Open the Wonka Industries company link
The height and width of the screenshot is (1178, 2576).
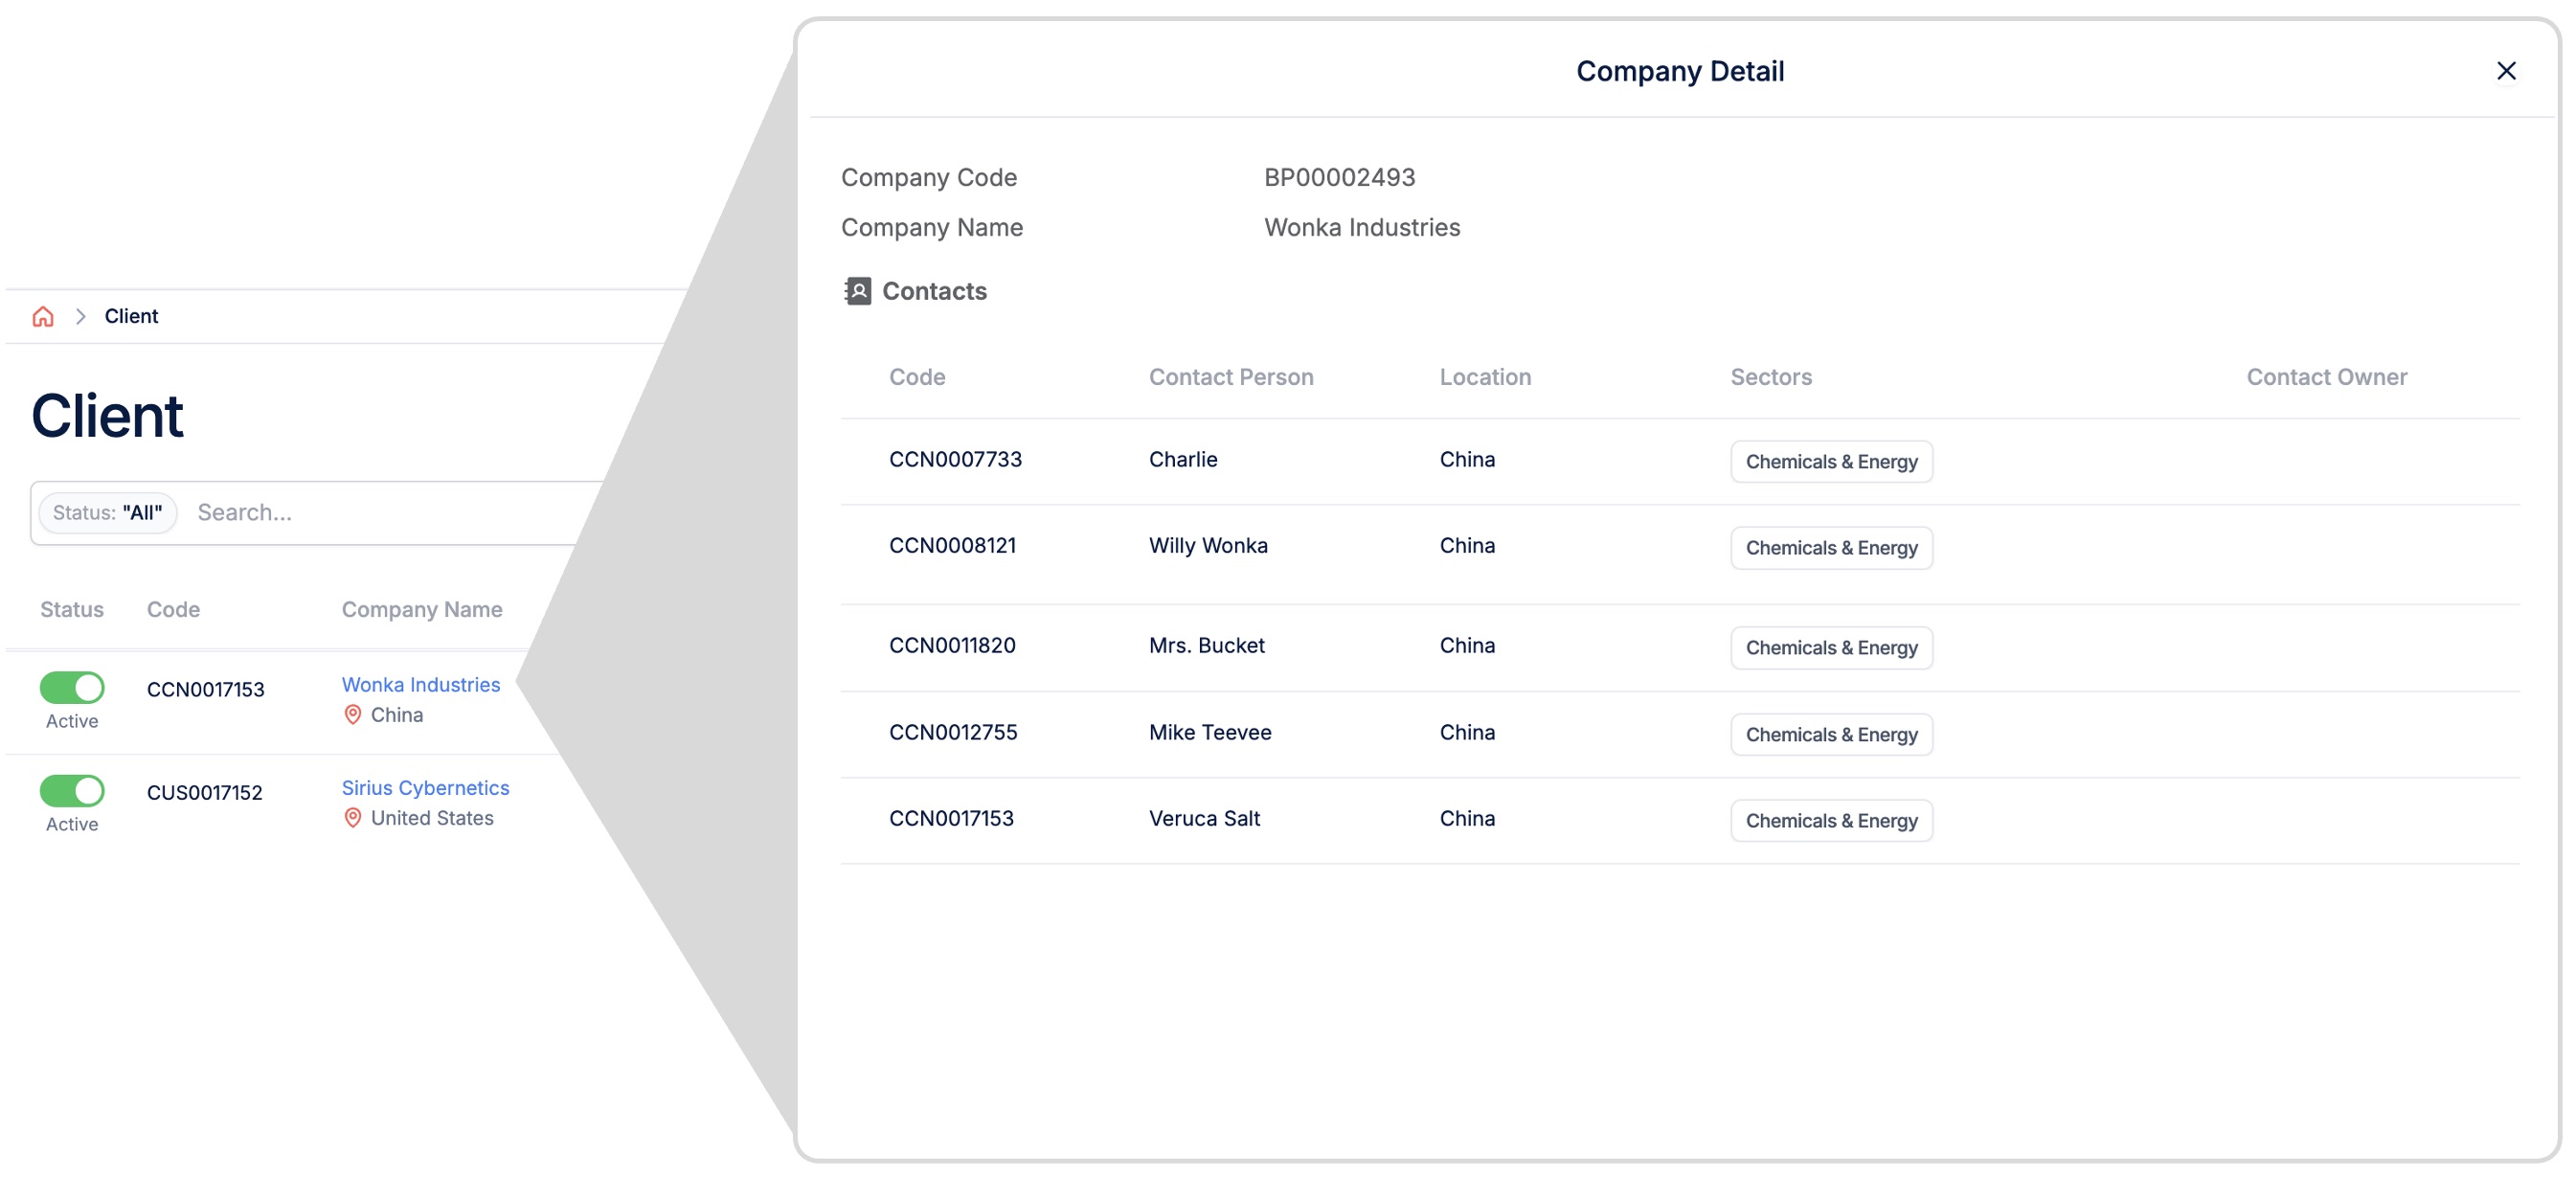(x=420, y=684)
